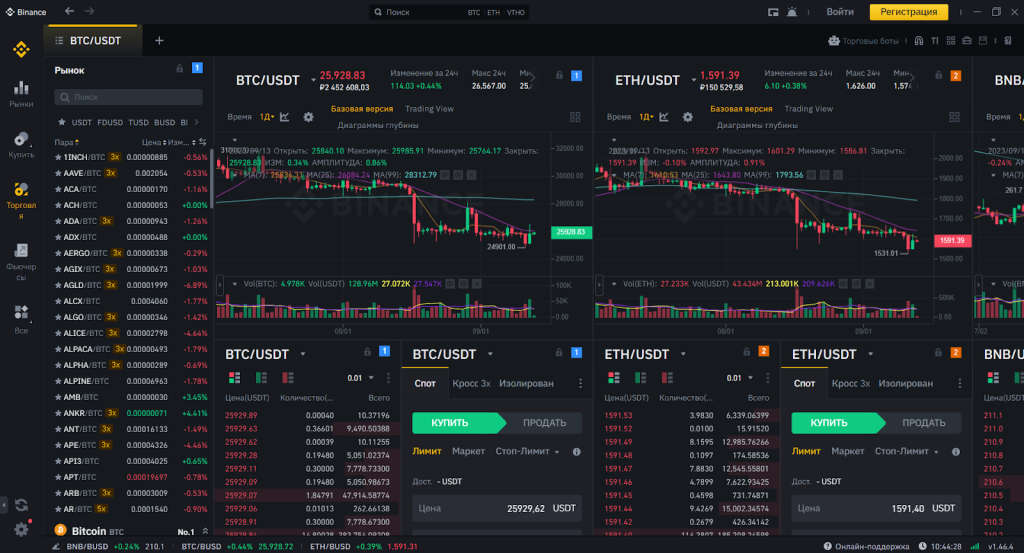The image size is (1024, 553).
Task: Choose the Маркет order type in the BTC form
Action: coord(468,452)
